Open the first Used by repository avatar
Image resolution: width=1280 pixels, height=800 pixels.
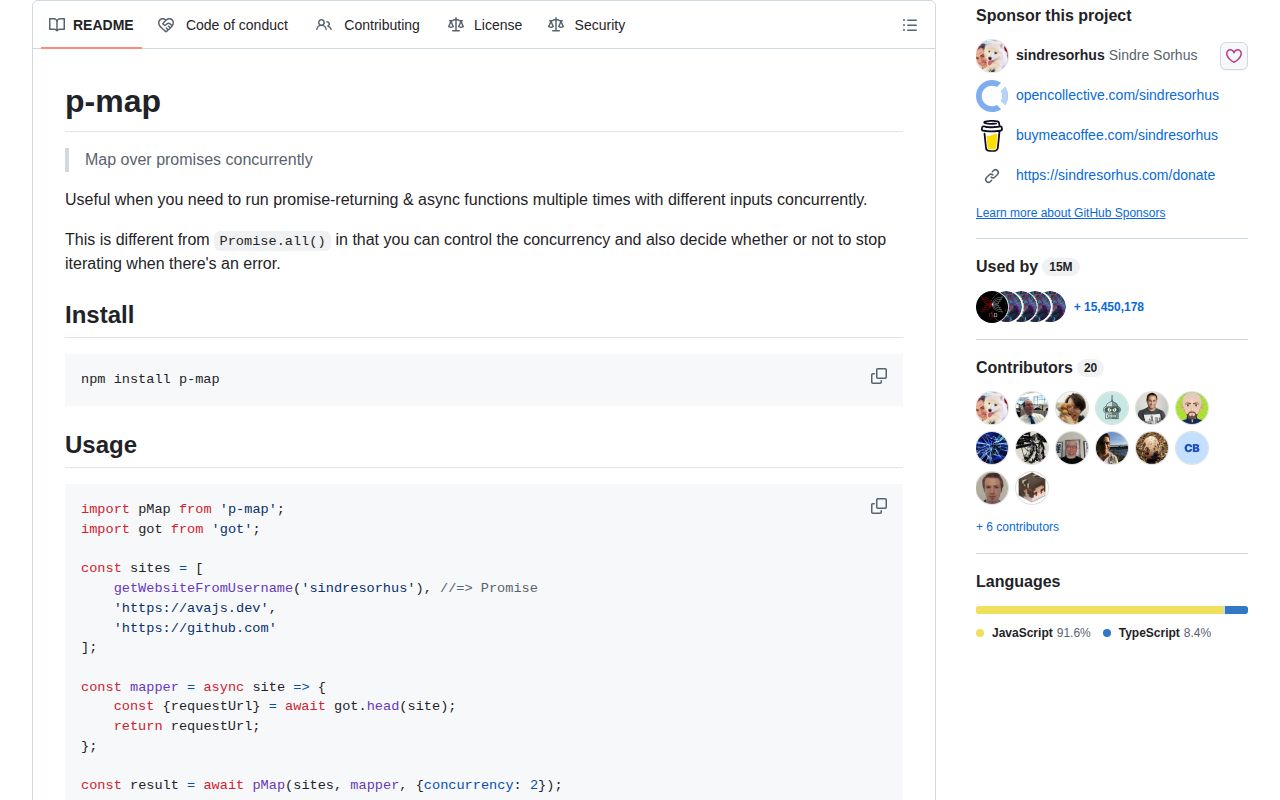[x=990, y=307]
